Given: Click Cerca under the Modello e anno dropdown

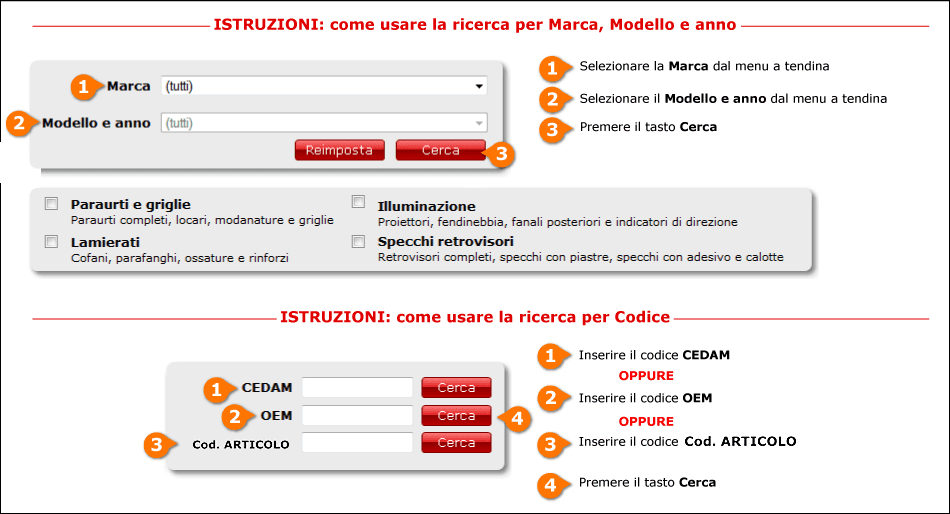Looking at the screenshot, I should [440, 150].
